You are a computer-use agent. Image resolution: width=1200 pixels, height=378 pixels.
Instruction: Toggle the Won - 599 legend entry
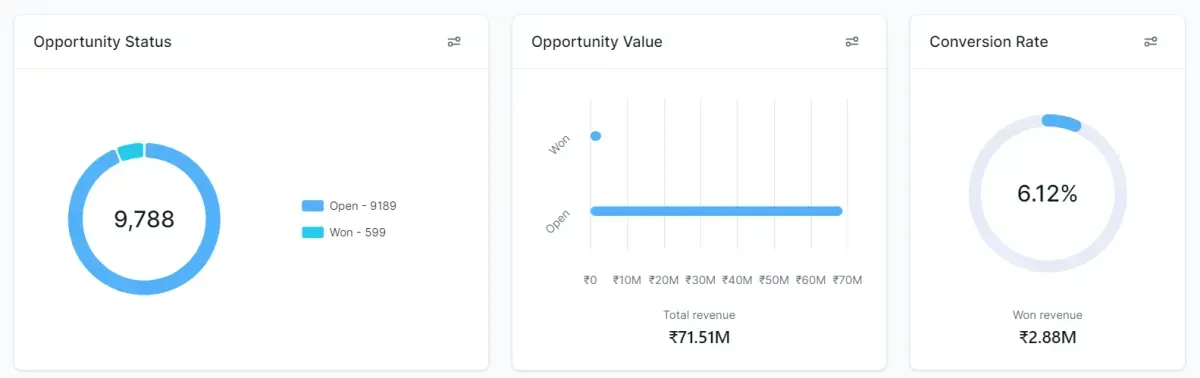pyautogui.click(x=343, y=232)
